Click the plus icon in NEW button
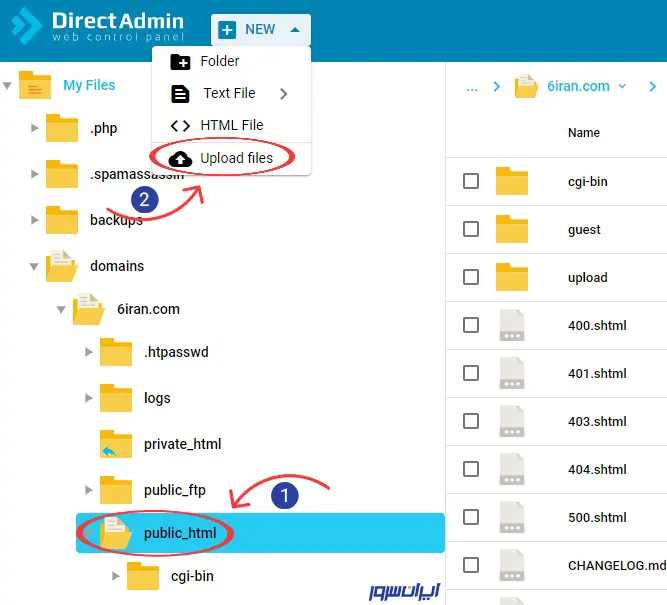 click(x=227, y=30)
